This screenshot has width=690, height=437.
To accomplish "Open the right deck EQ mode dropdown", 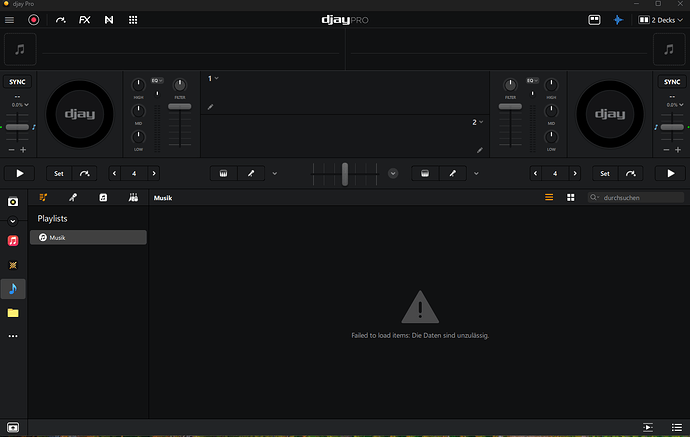I will (x=532, y=81).
